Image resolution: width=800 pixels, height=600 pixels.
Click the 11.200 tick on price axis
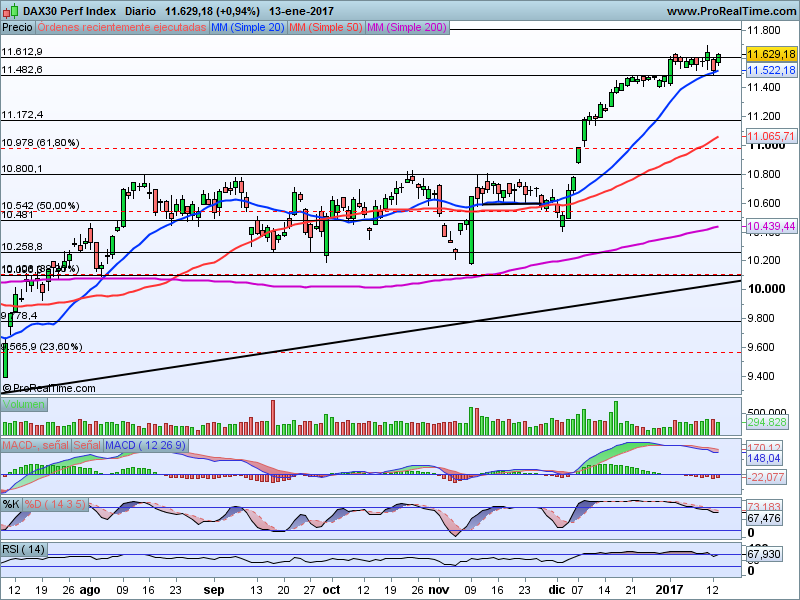(763, 116)
